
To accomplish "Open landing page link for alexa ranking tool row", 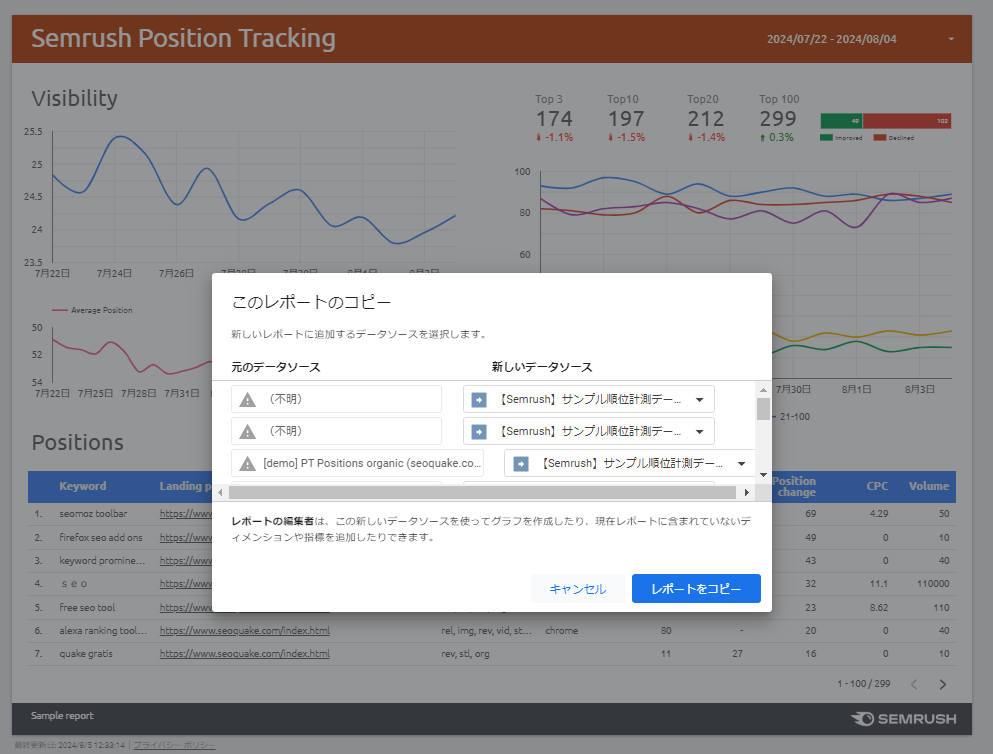I will click(244, 631).
